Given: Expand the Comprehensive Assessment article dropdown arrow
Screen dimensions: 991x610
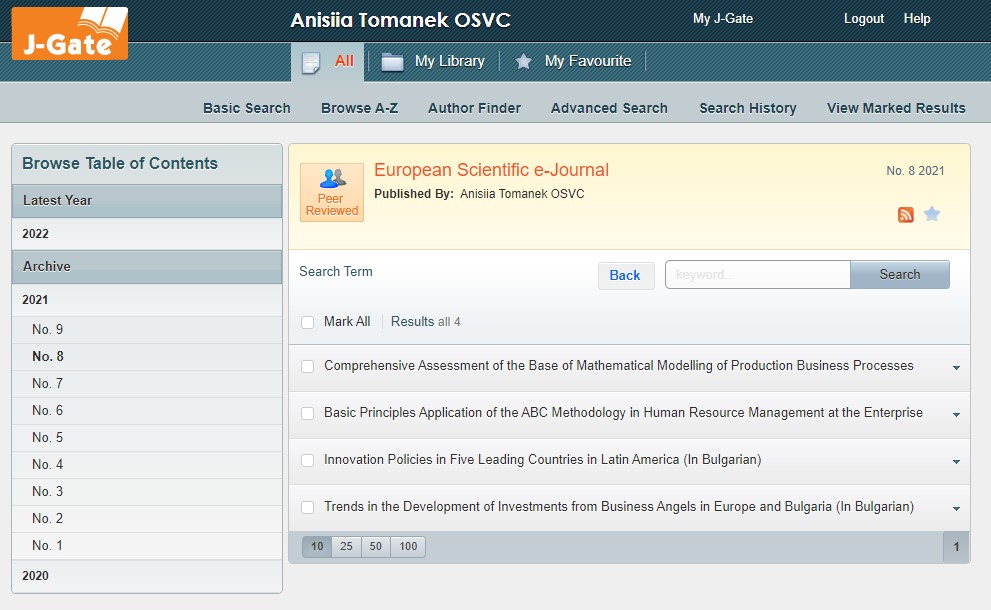Looking at the screenshot, I should 956,368.
